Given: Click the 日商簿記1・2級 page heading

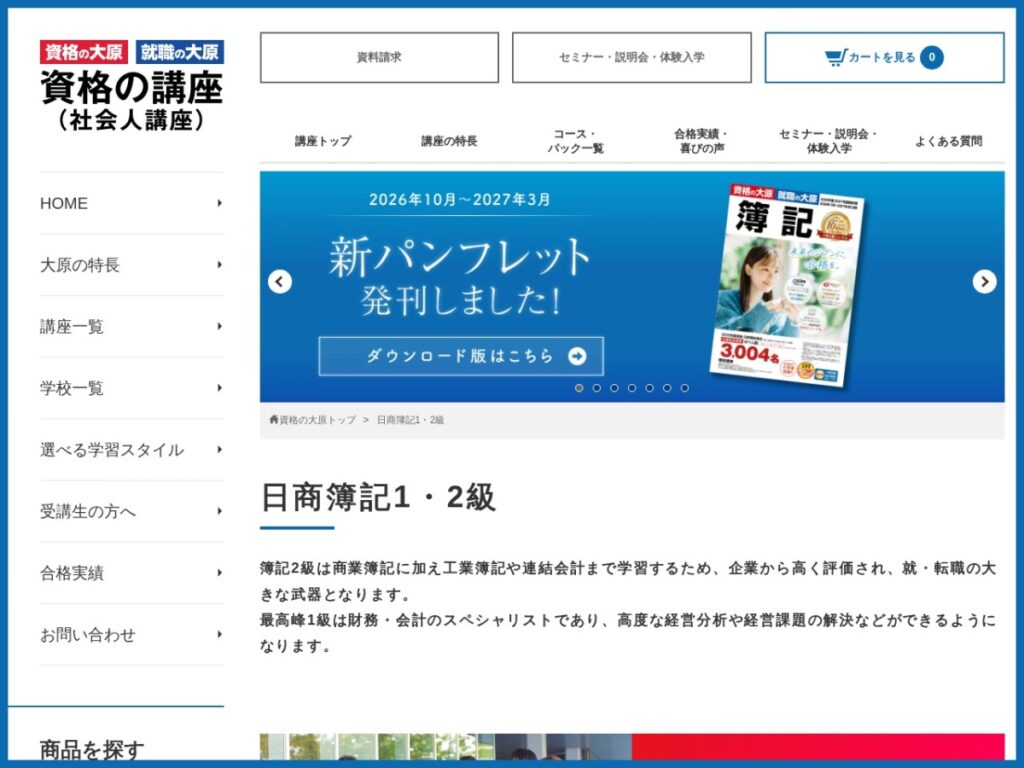Looking at the screenshot, I should [x=378, y=497].
